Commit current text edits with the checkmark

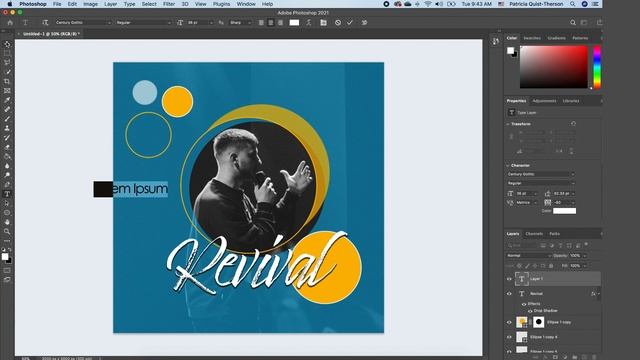coord(350,22)
